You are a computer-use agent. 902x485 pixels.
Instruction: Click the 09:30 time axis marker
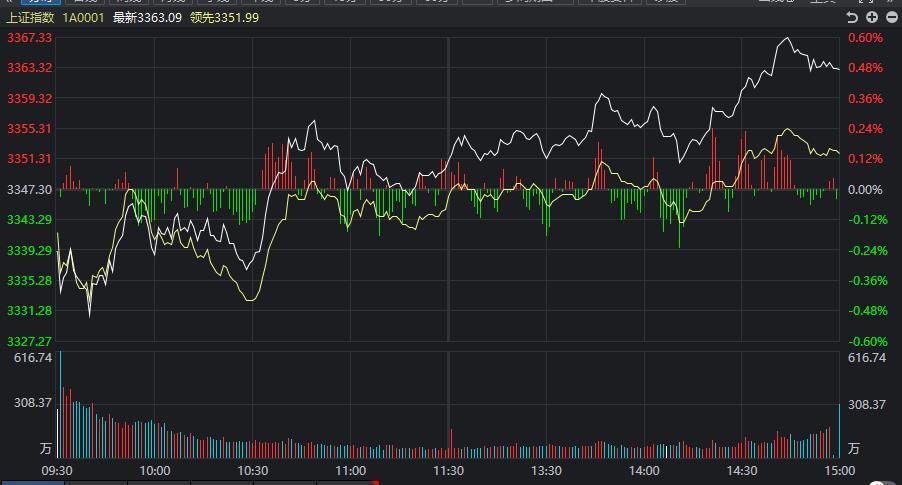[57, 471]
